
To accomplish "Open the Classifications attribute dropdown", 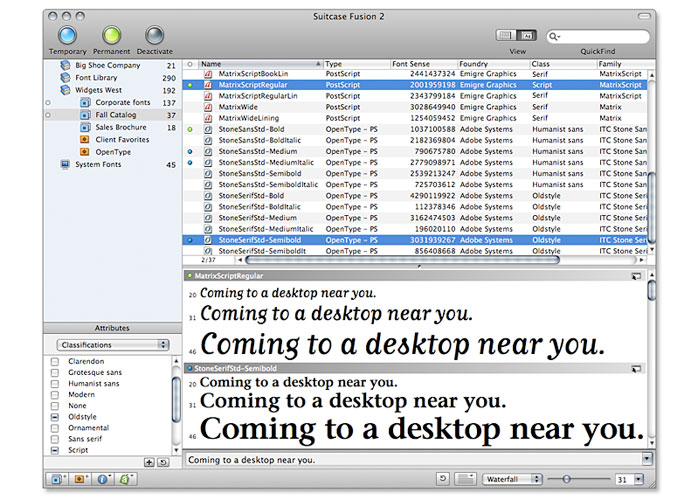I will click(113, 345).
